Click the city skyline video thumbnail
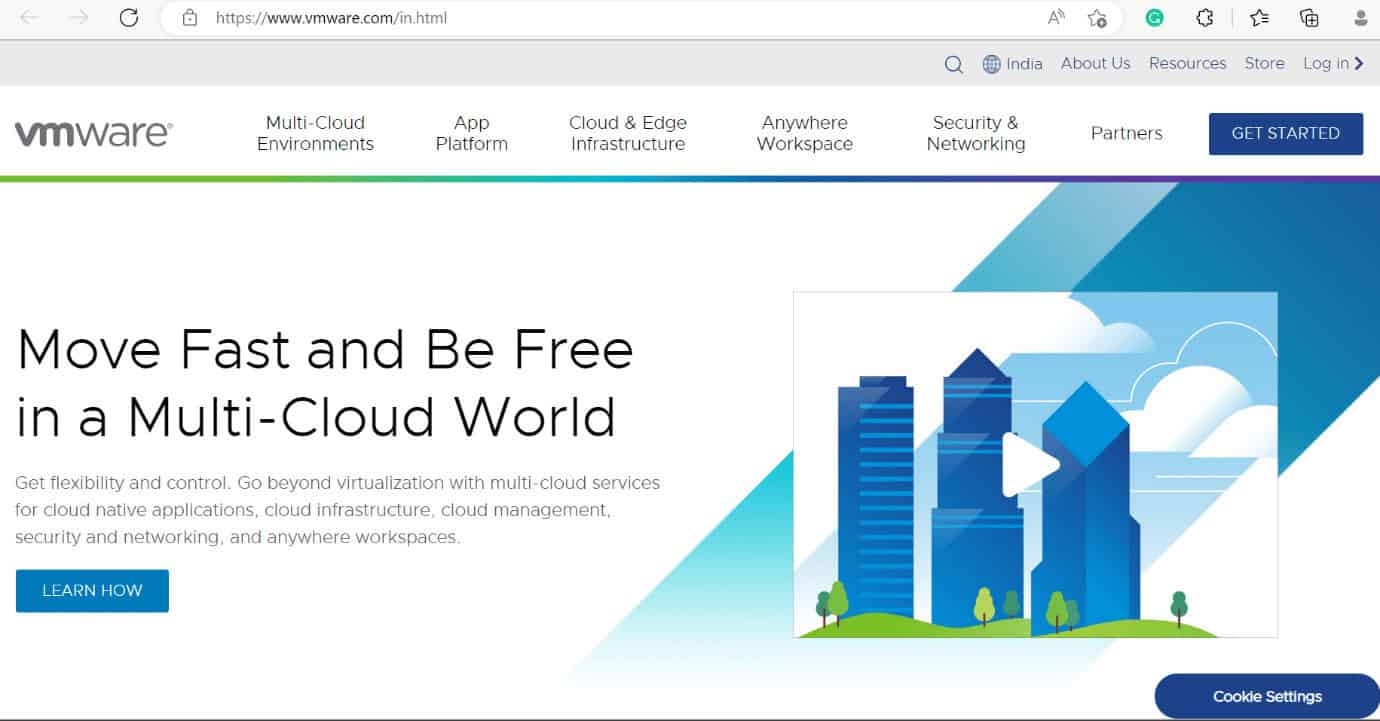The image size is (1380, 721). pyautogui.click(x=1035, y=465)
